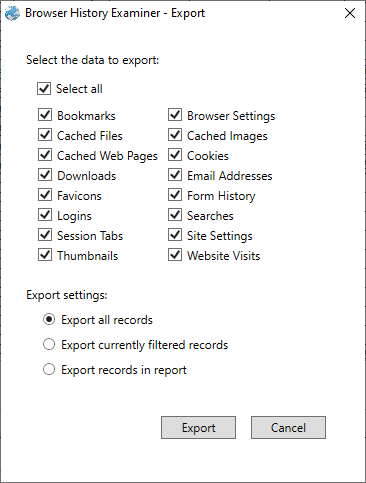
Task: Uncheck Cached Files option
Action: 45,135
